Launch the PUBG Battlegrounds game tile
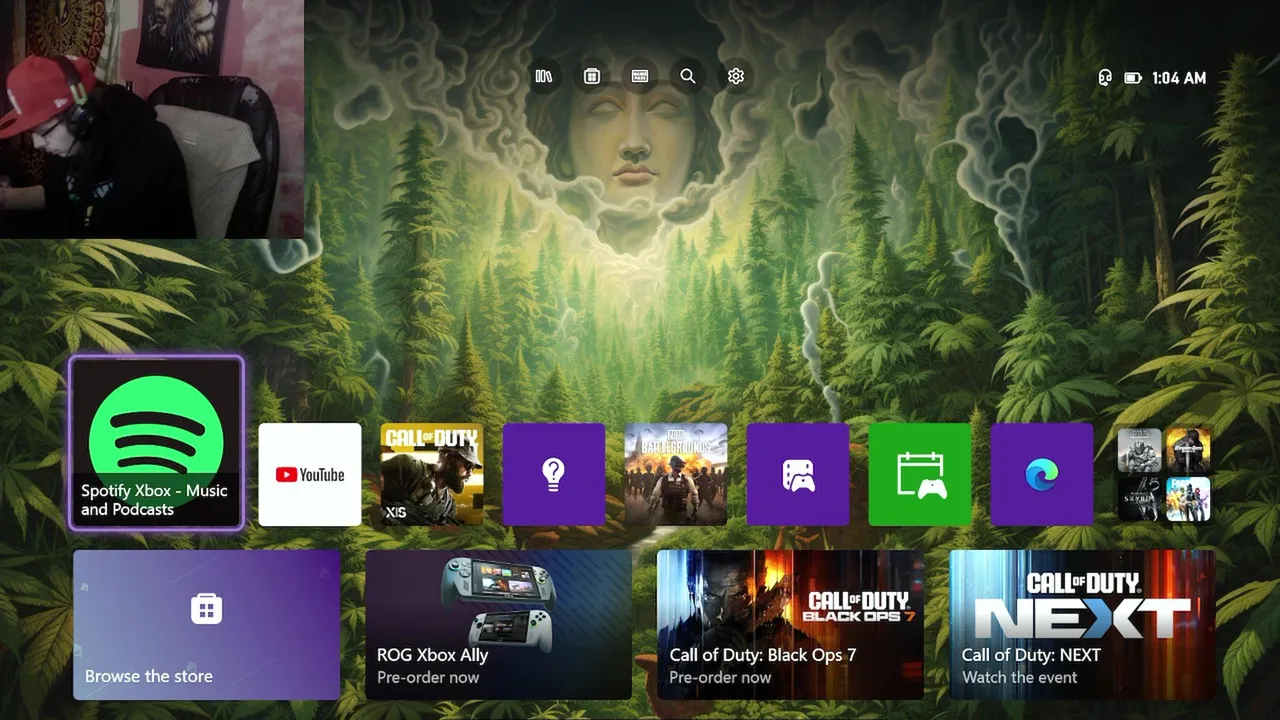 click(x=676, y=474)
